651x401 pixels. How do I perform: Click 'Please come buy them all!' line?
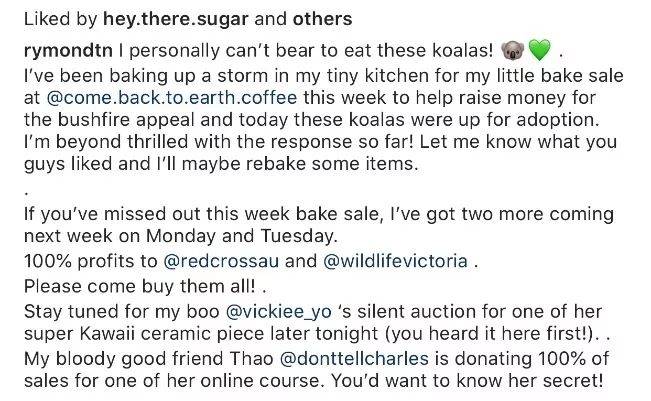[140, 287]
